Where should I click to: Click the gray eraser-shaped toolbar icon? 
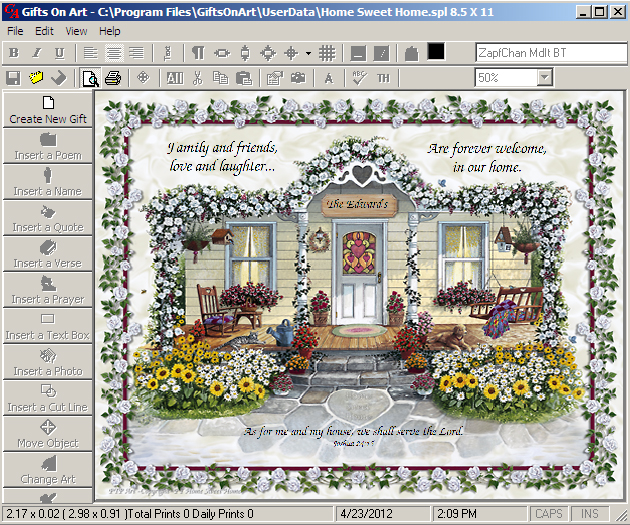coord(59,78)
